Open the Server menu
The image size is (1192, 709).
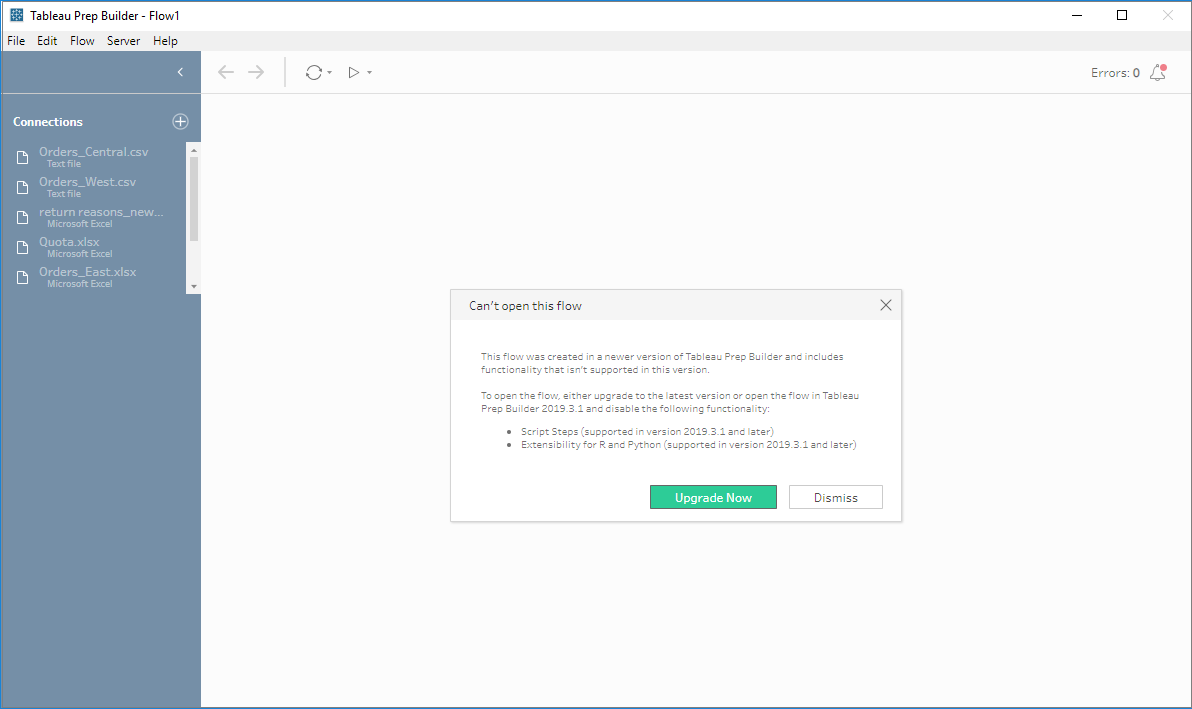pos(123,41)
